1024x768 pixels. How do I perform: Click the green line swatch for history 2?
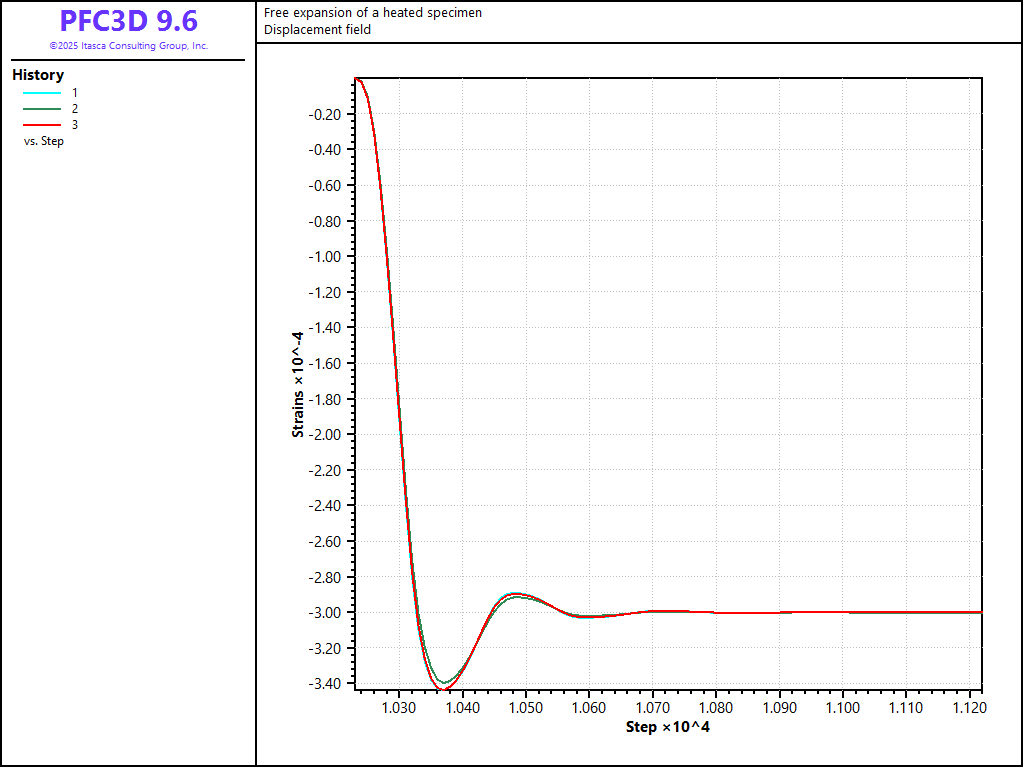41,108
